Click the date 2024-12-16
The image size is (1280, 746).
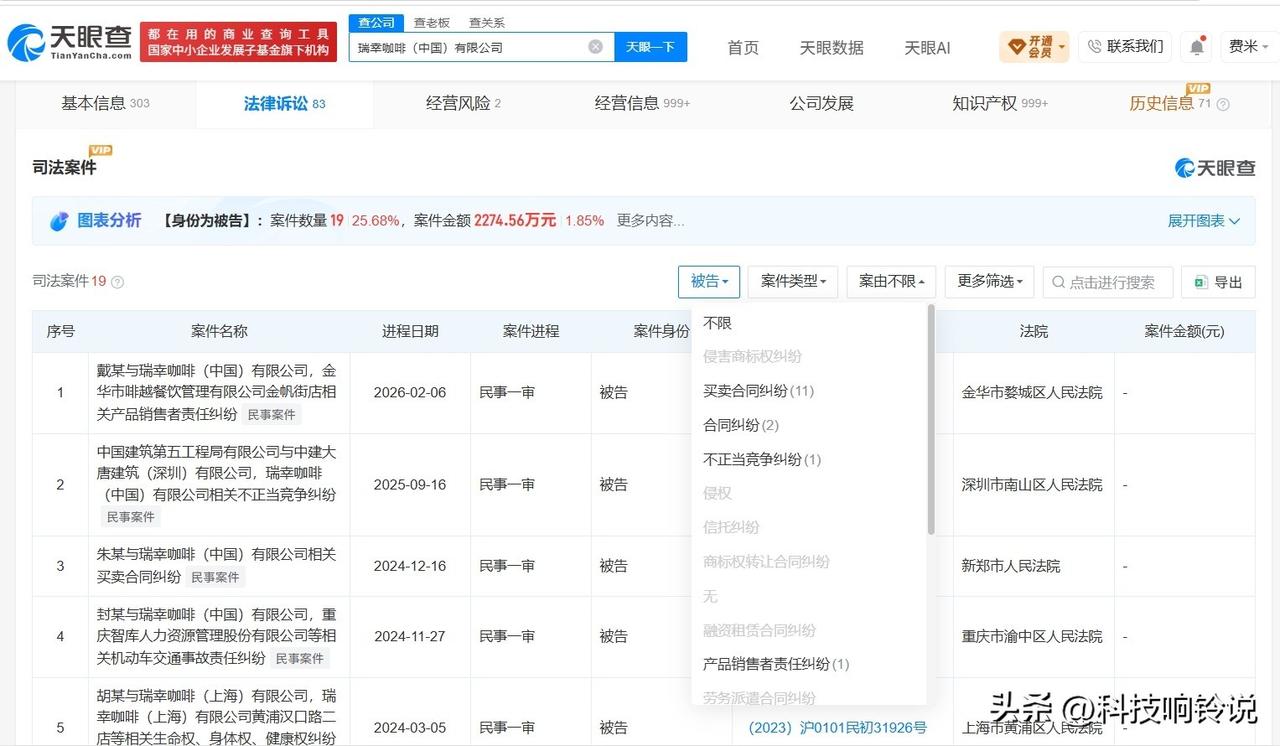410,566
